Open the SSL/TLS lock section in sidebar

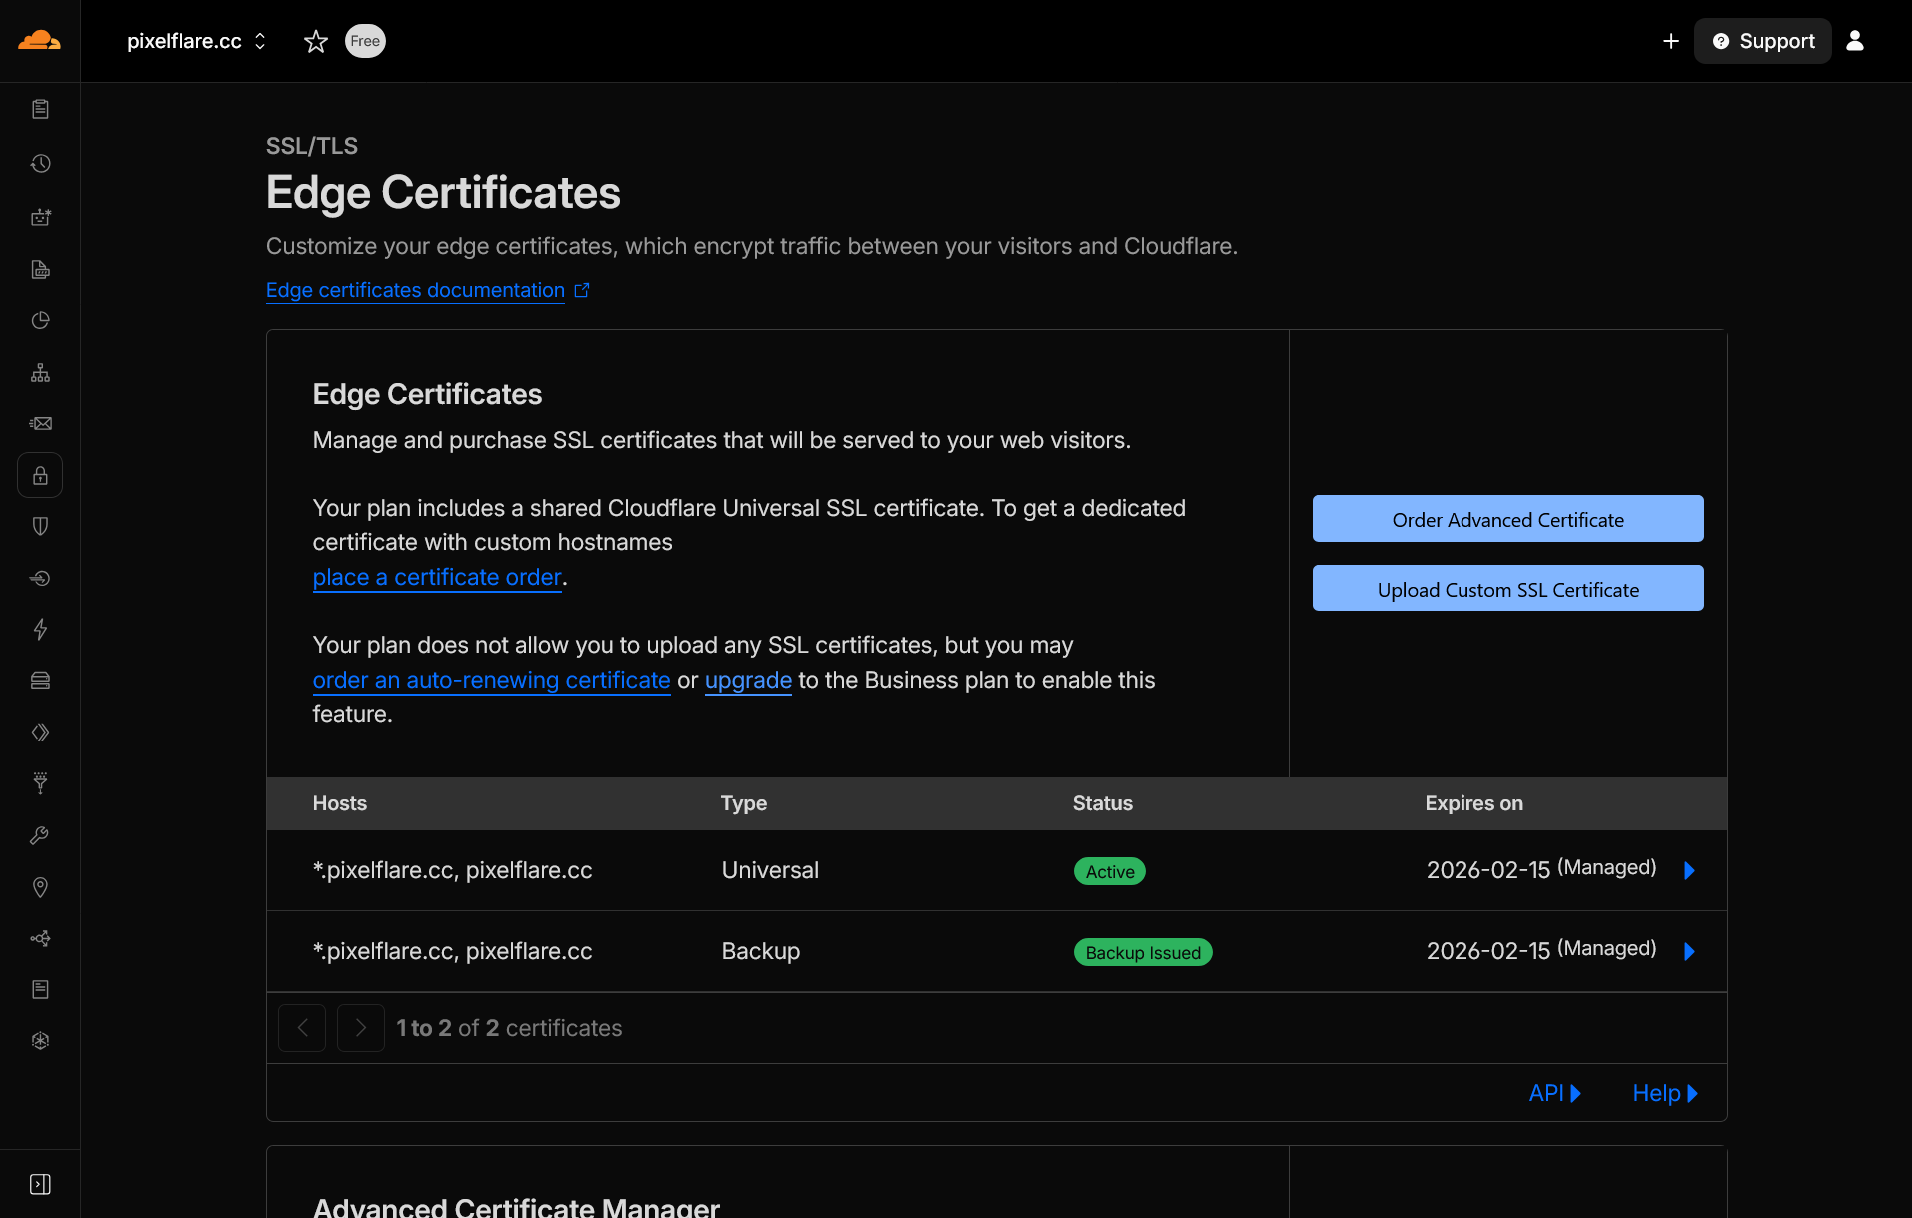(x=40, y=475)
